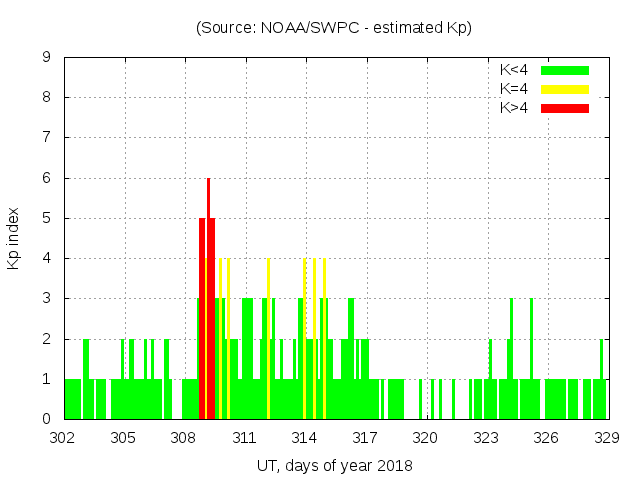This screenshot has height=480, width=640.
Task: Click the "K<4" legend text label
Action: click(514, 70)
